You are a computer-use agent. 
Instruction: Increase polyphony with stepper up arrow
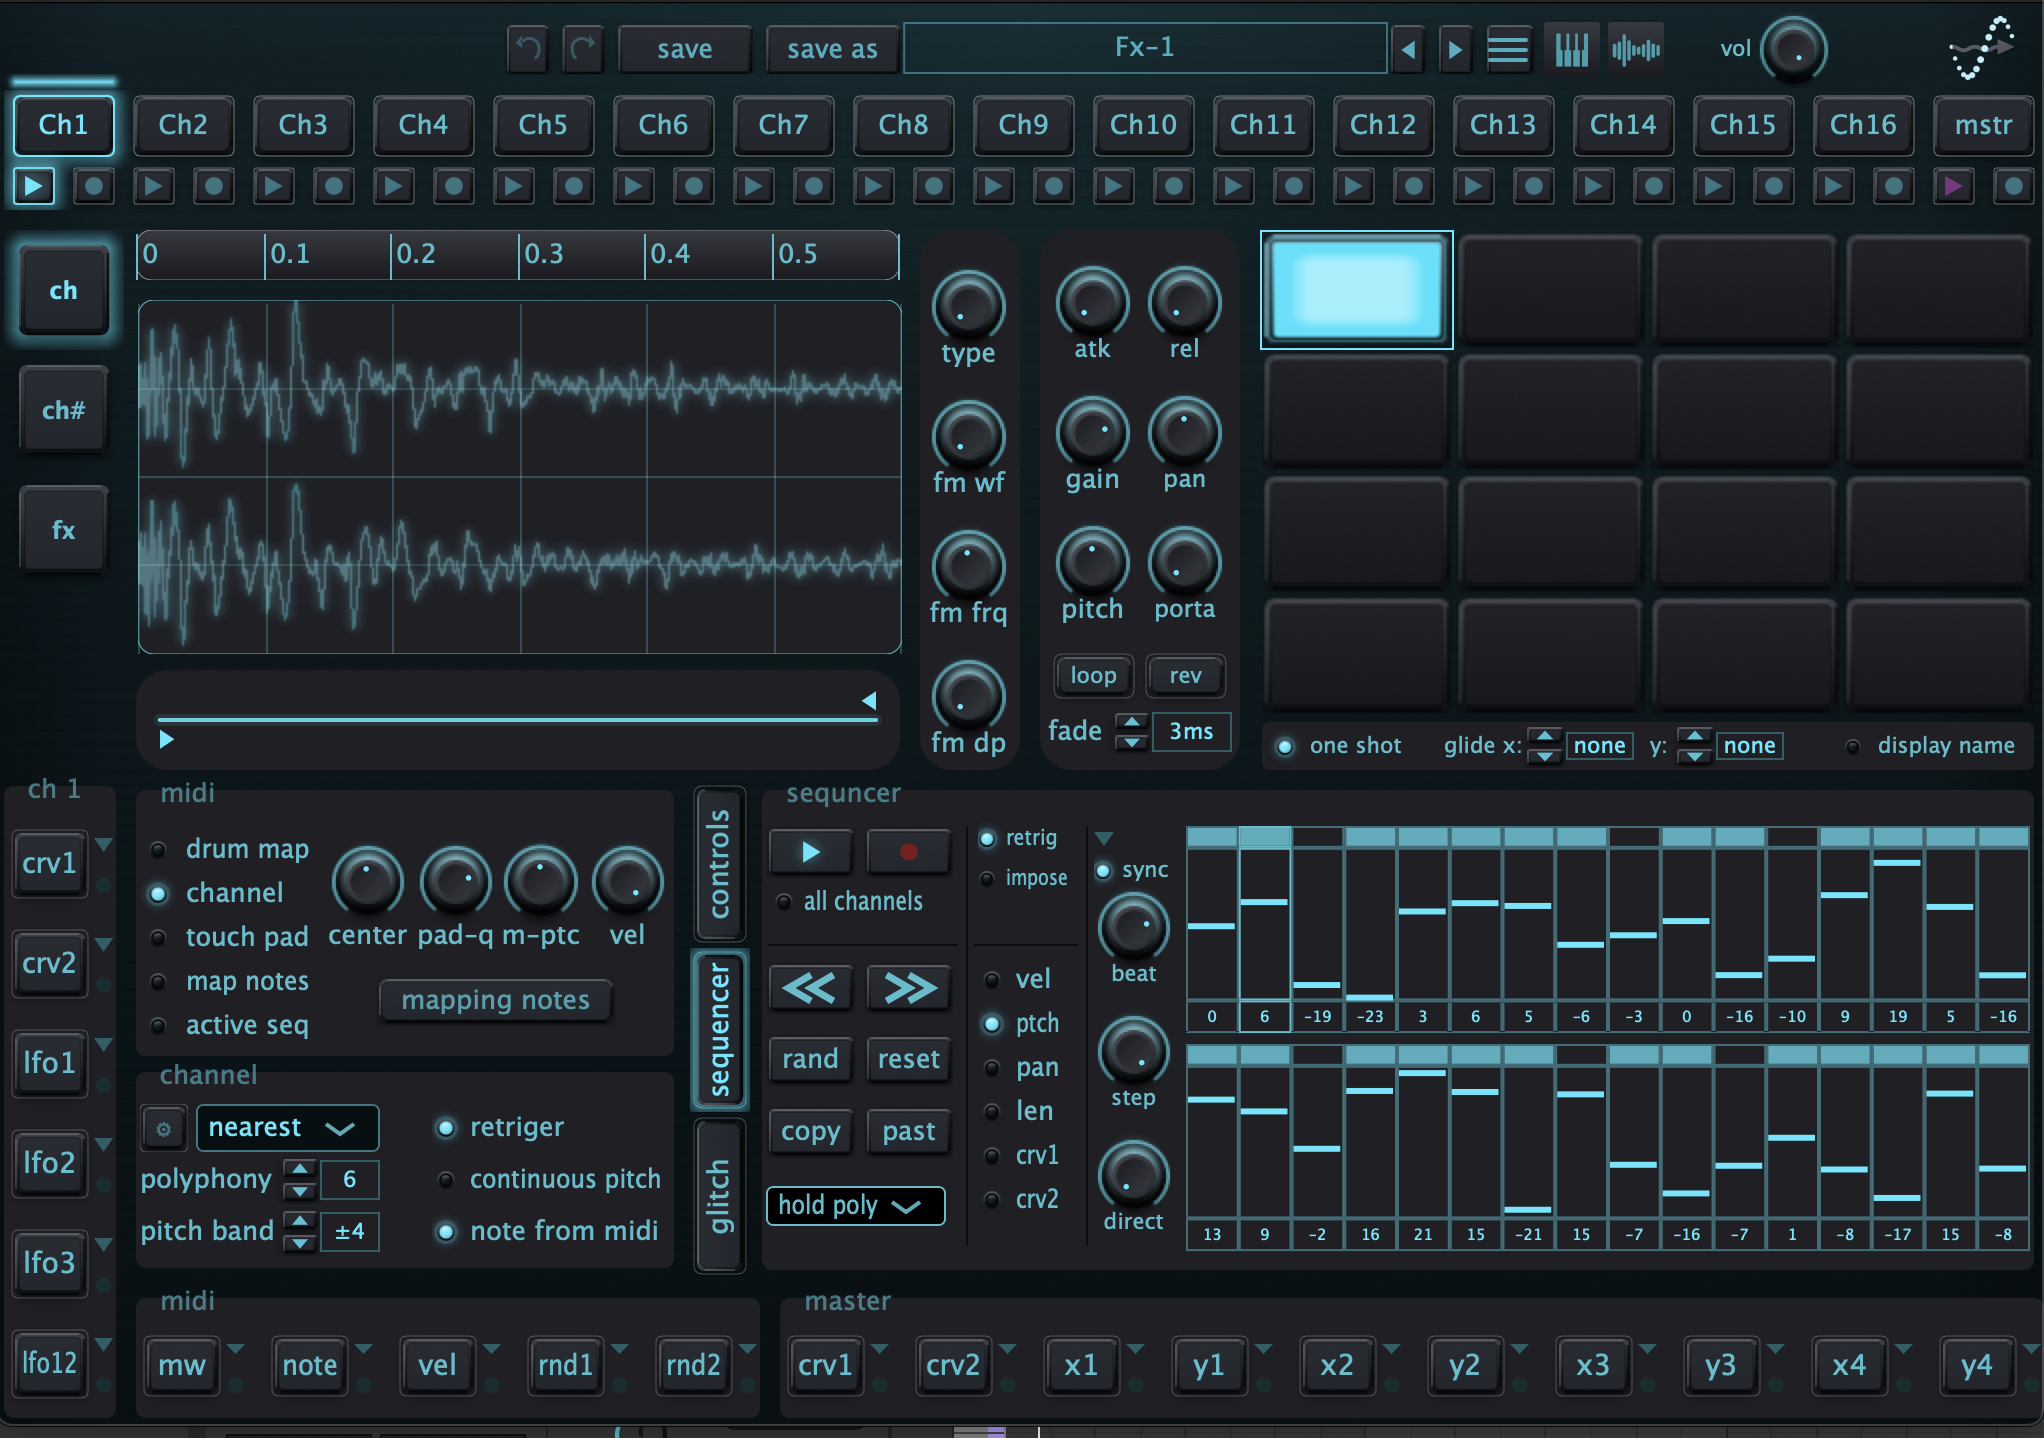pyautogui.click(x=300, y=1169)
